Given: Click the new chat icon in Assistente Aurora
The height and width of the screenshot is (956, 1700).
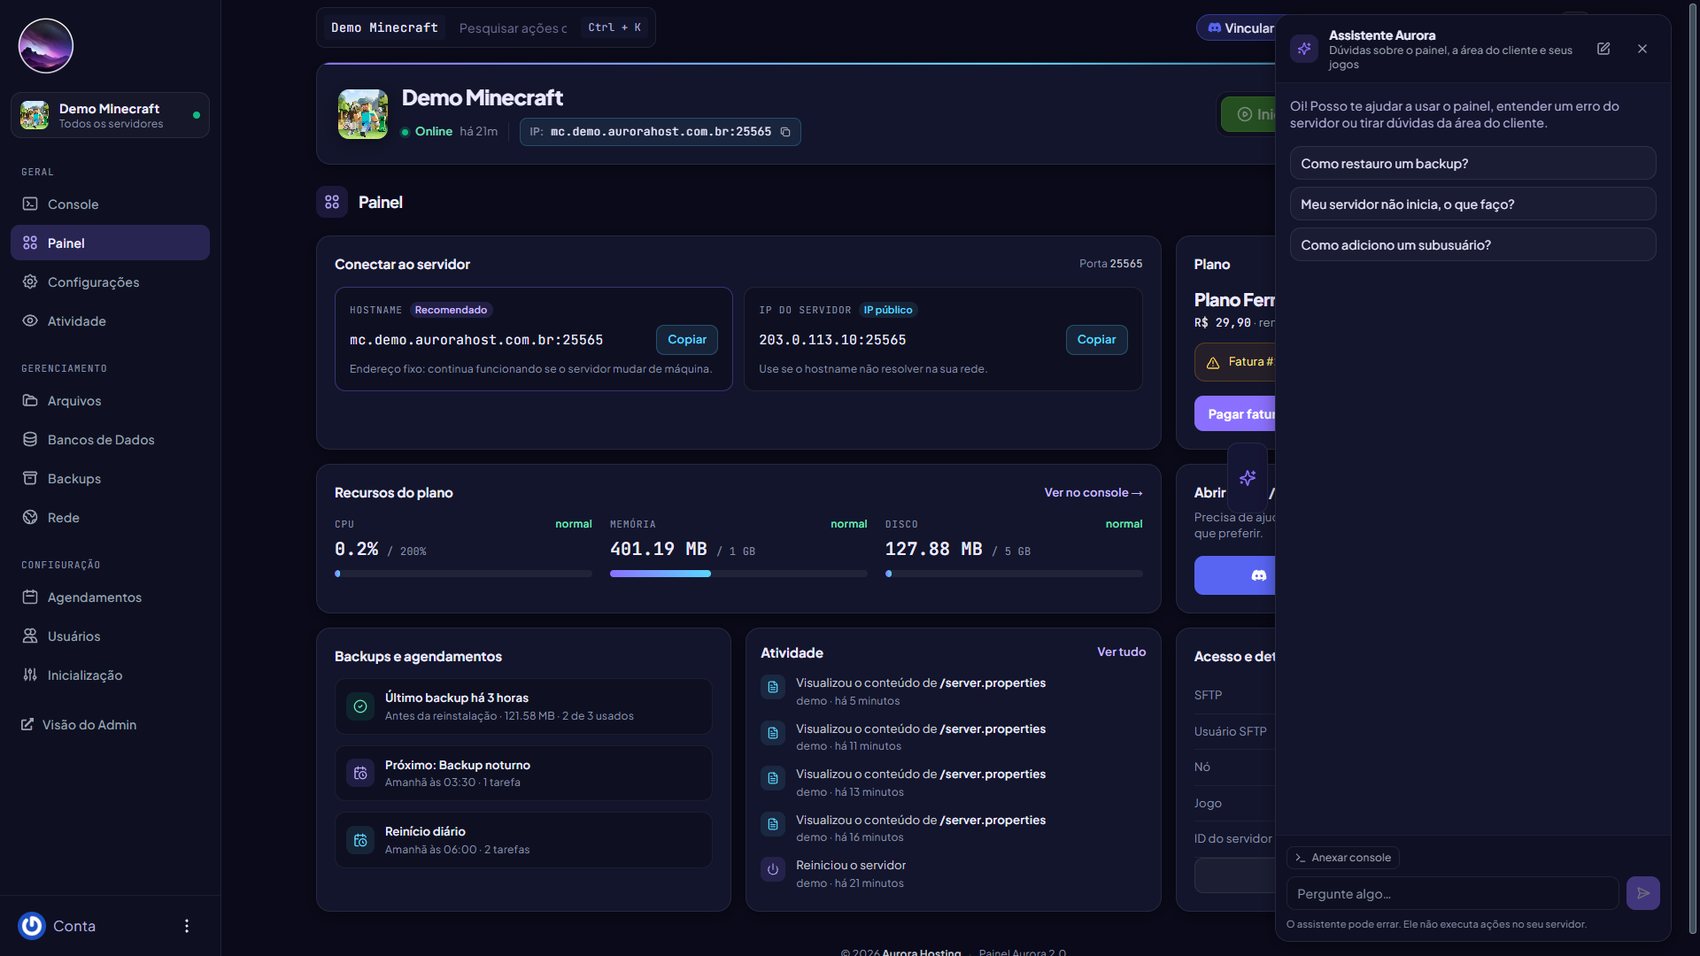Looking at the screenshot, I should [x=1603, y=49].
